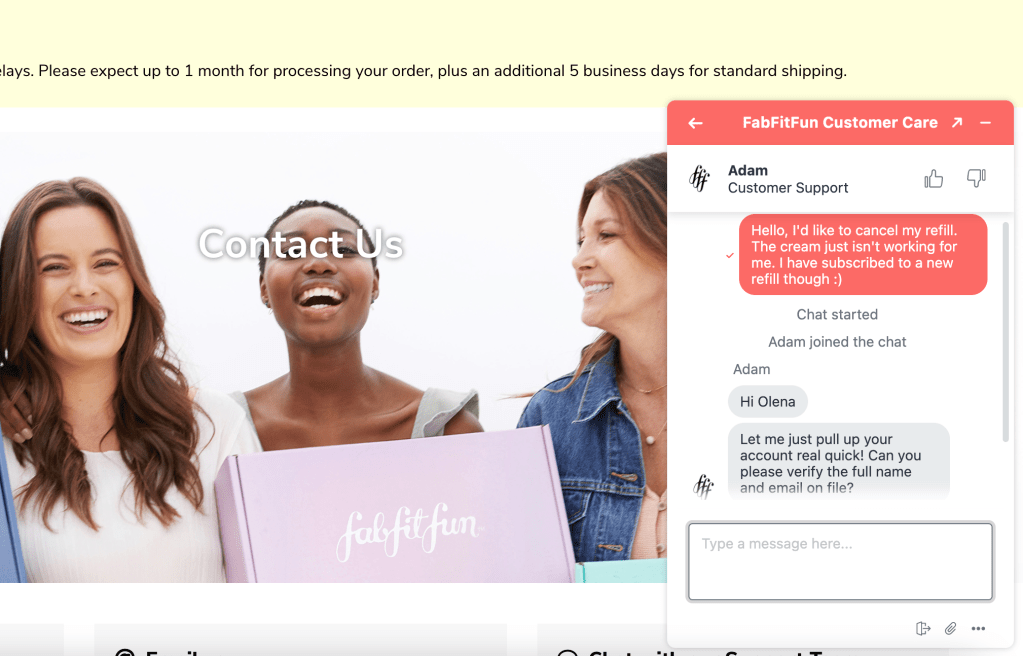Click the attach file paperclip icon

pyautogui.click(x=951, y=629)
